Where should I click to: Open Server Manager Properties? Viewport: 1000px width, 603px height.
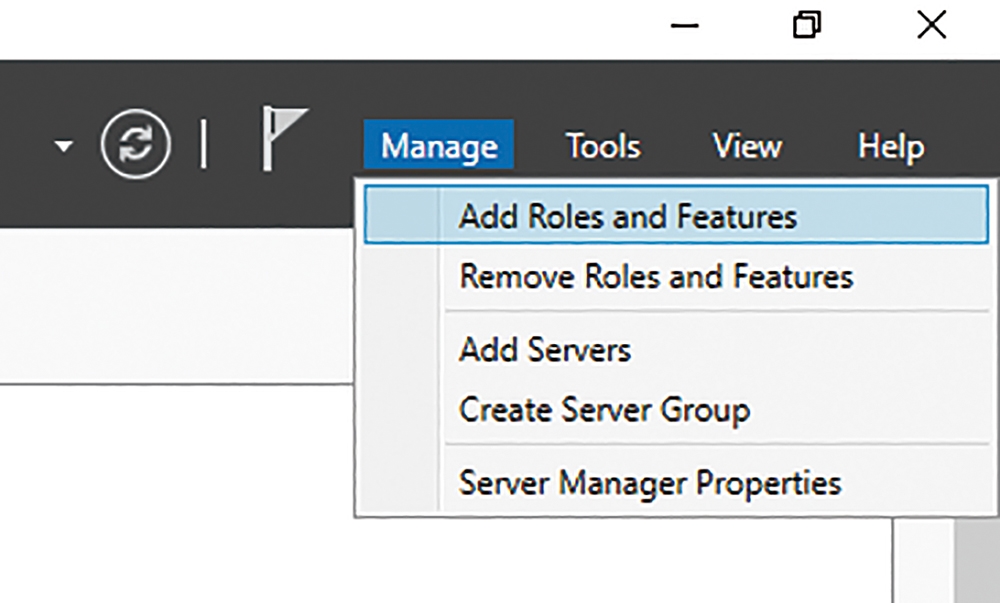[677, 483]
